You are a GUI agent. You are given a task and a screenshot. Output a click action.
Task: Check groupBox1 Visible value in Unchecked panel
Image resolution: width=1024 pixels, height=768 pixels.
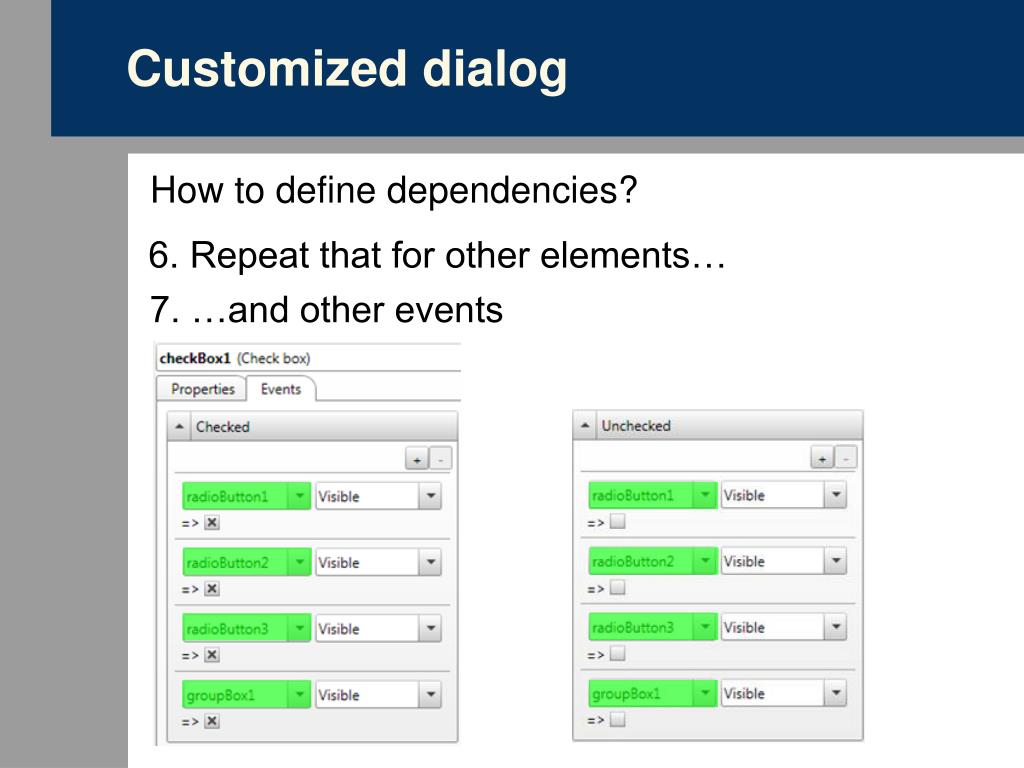(617, 720)
